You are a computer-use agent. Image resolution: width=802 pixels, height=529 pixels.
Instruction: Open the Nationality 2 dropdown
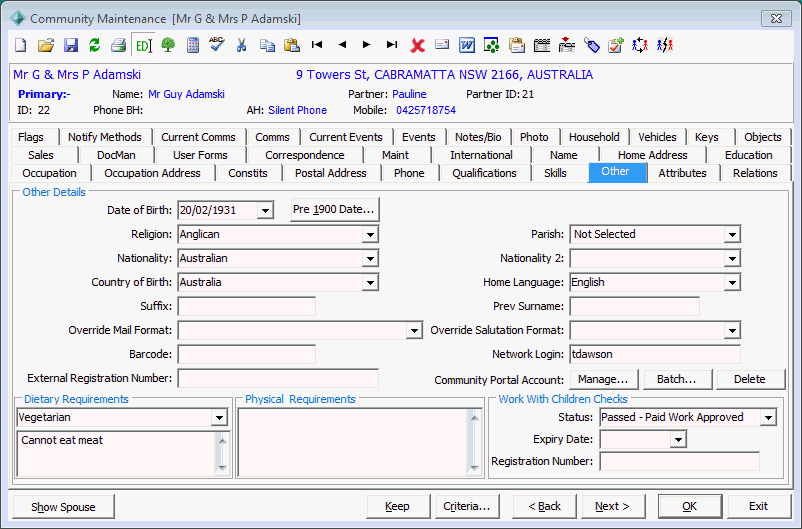pos(732,258)
